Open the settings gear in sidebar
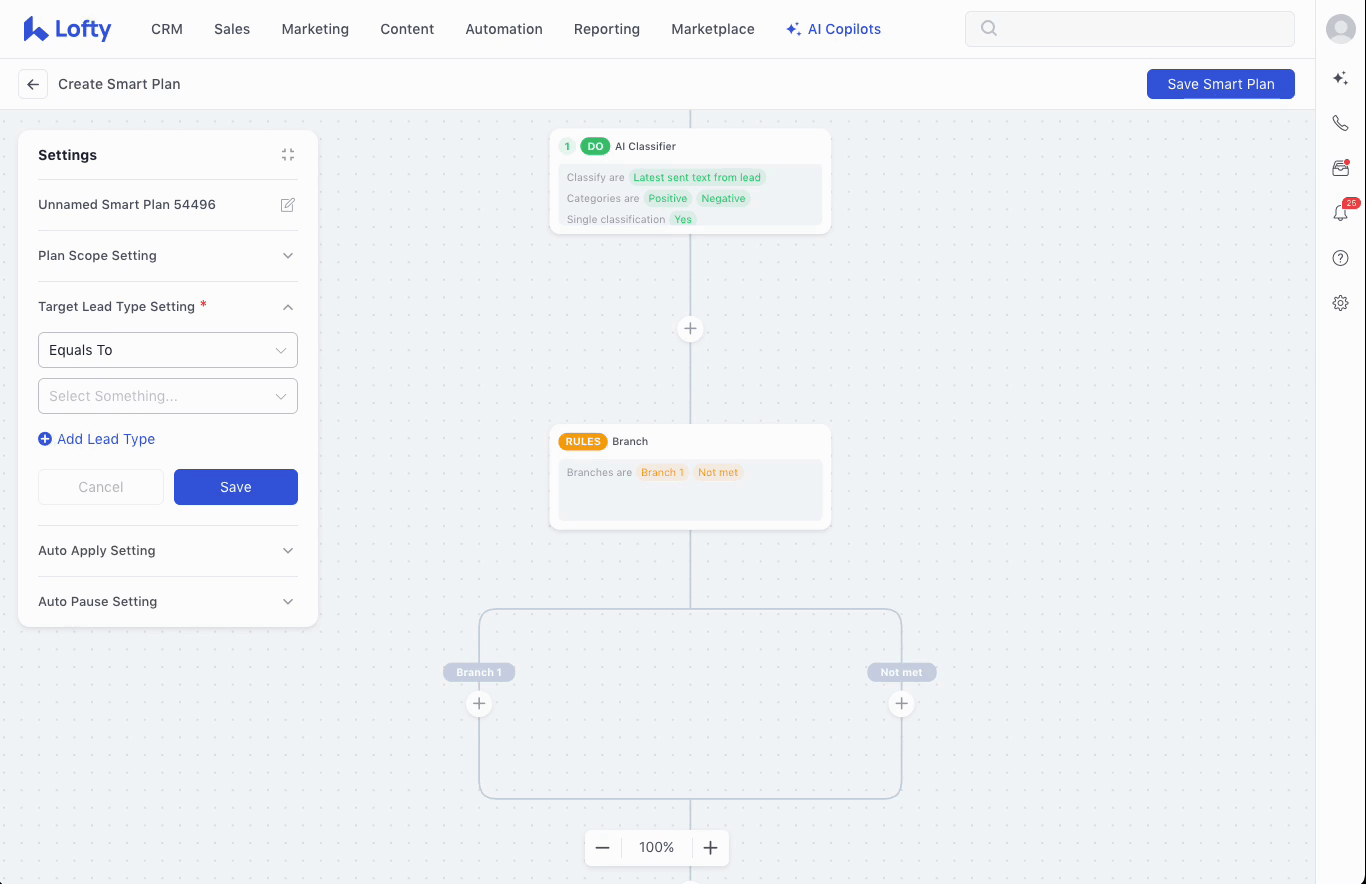1366x884 pixels. tap(1340, 303)
